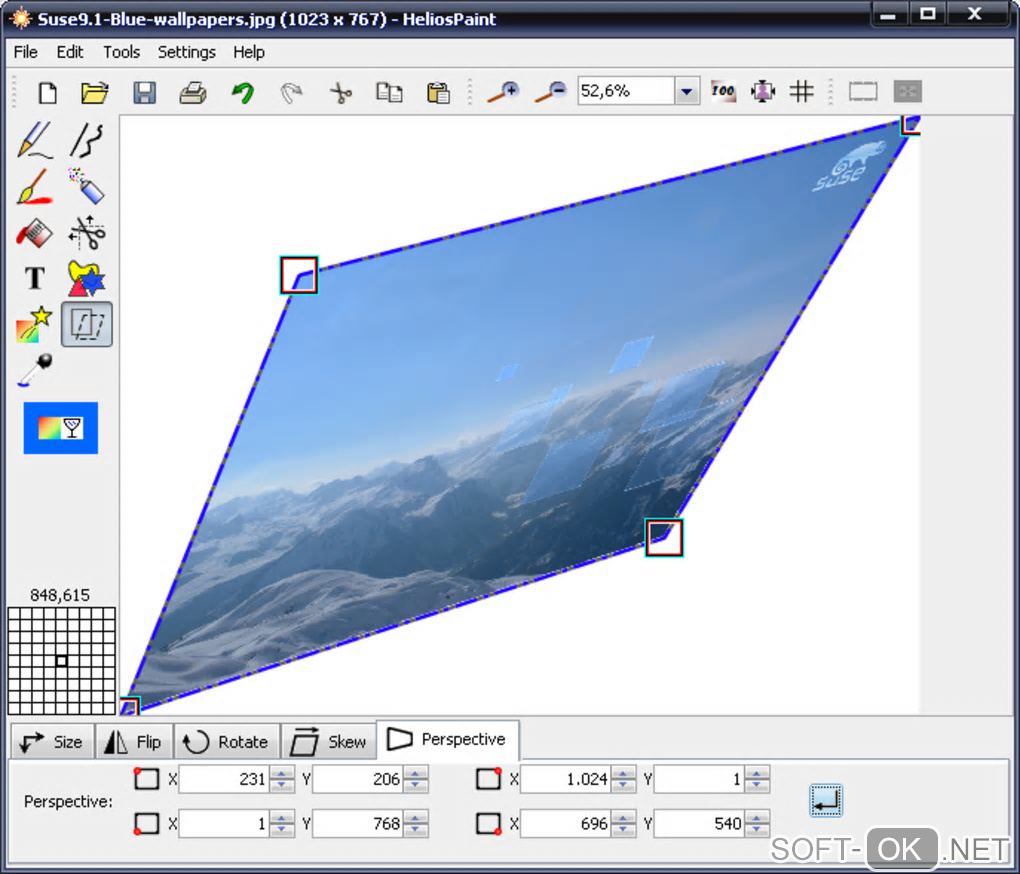1020x874 pixels.
Task: Create a new document with the blank page icon
Action: point(47,92)
